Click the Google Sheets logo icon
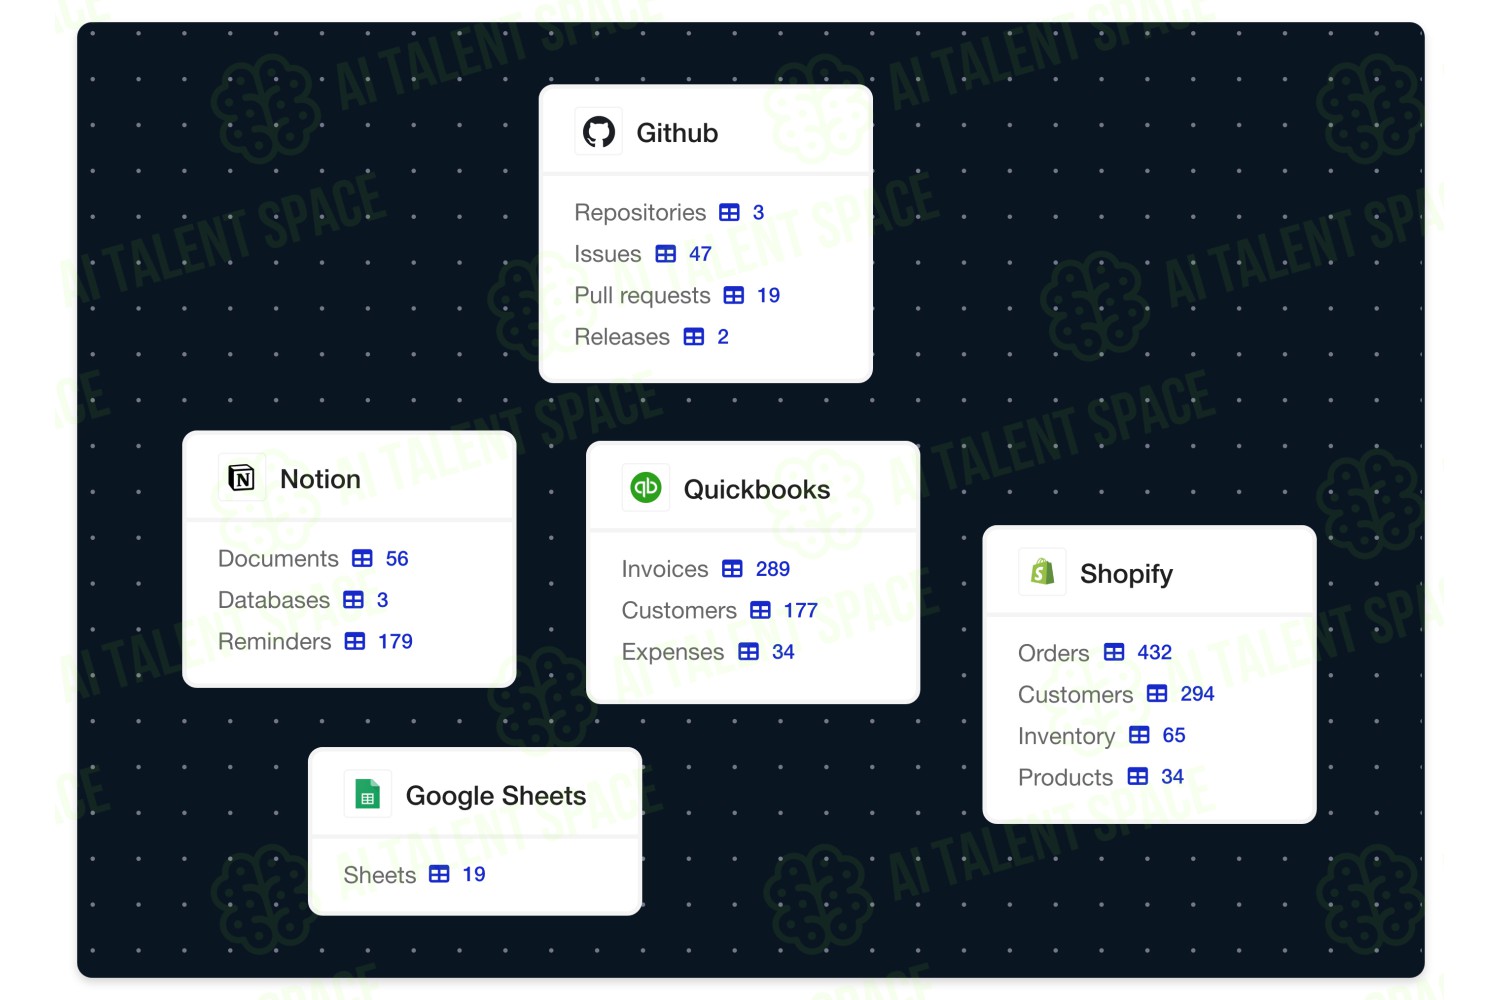The height and width of the screenshot is (1000, 1500). (x=368, y=795)
